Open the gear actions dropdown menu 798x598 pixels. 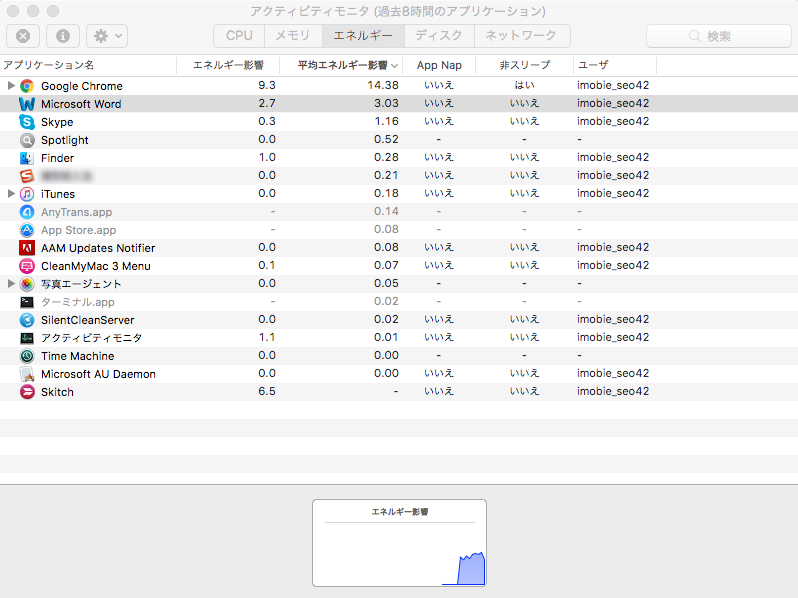(107, 36)
